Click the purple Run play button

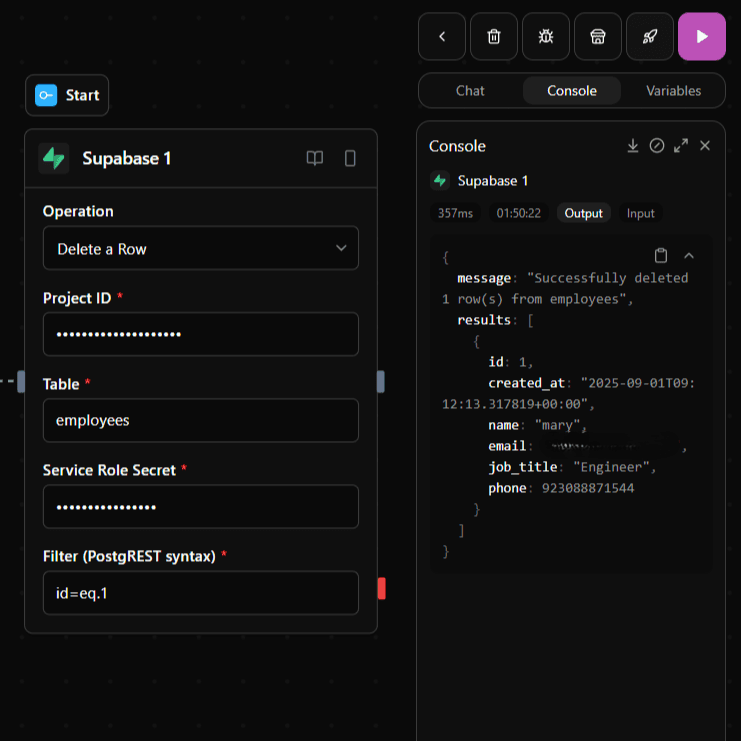click(x=701, y=37)
